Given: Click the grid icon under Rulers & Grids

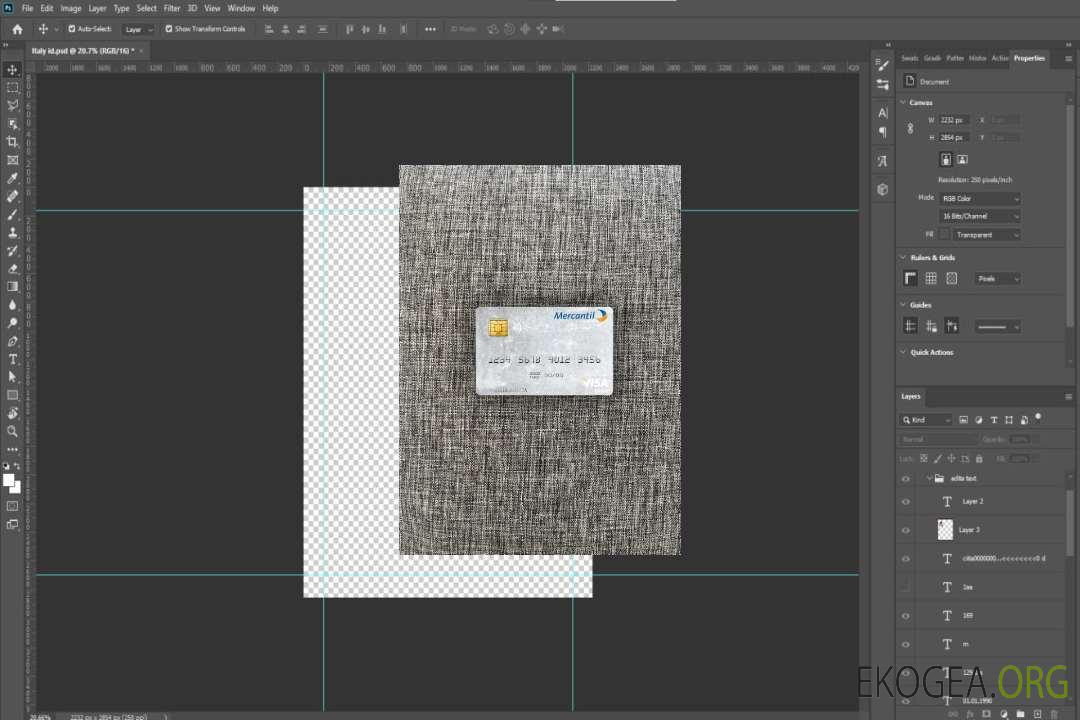Looking at the screenshot, I should pyautogui.click(x=930, y=279).
